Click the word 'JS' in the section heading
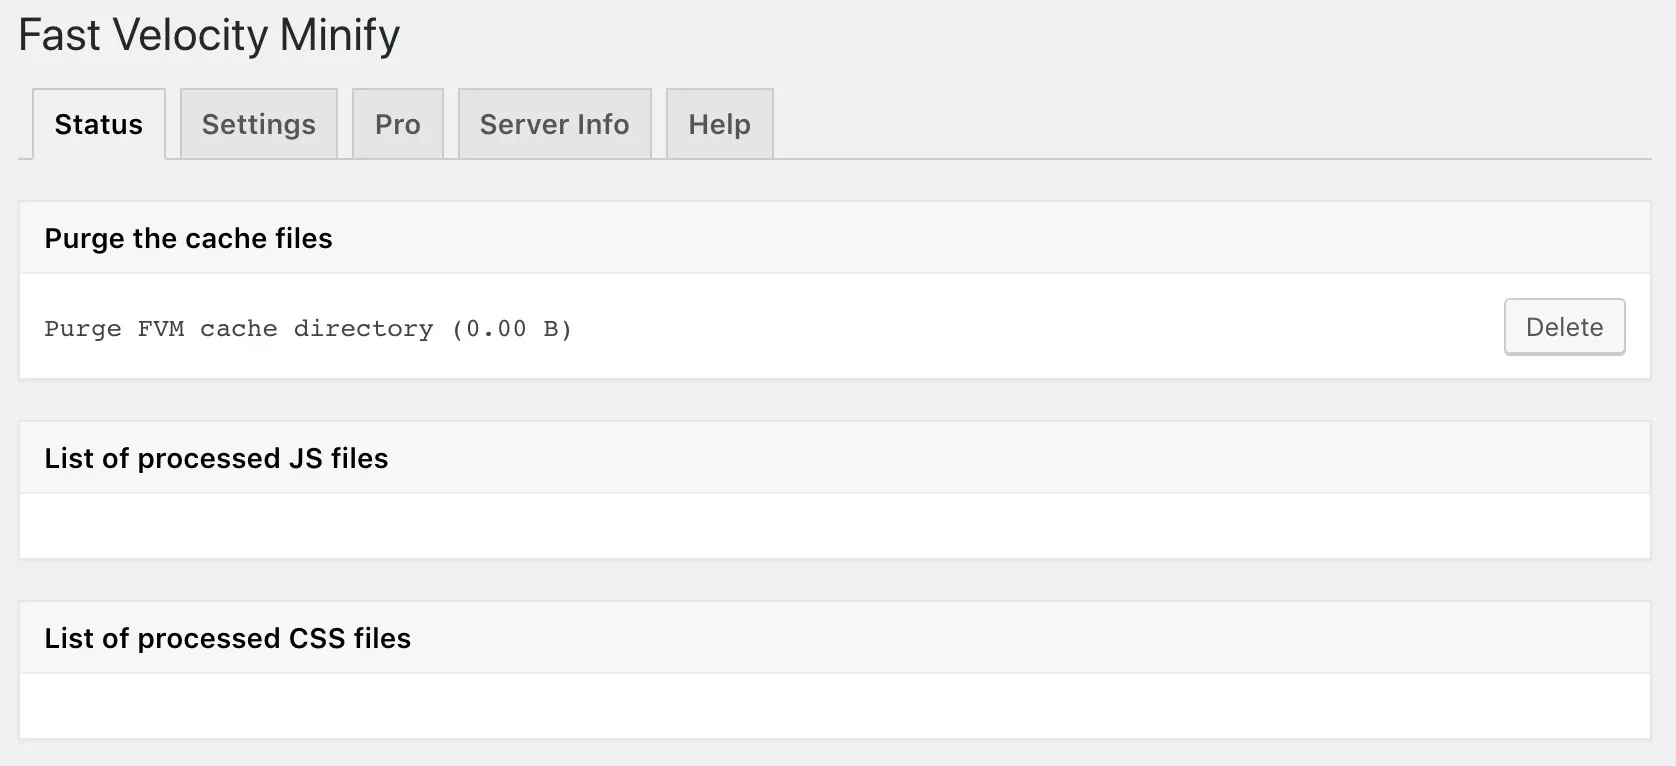 [x=305, y=458]
